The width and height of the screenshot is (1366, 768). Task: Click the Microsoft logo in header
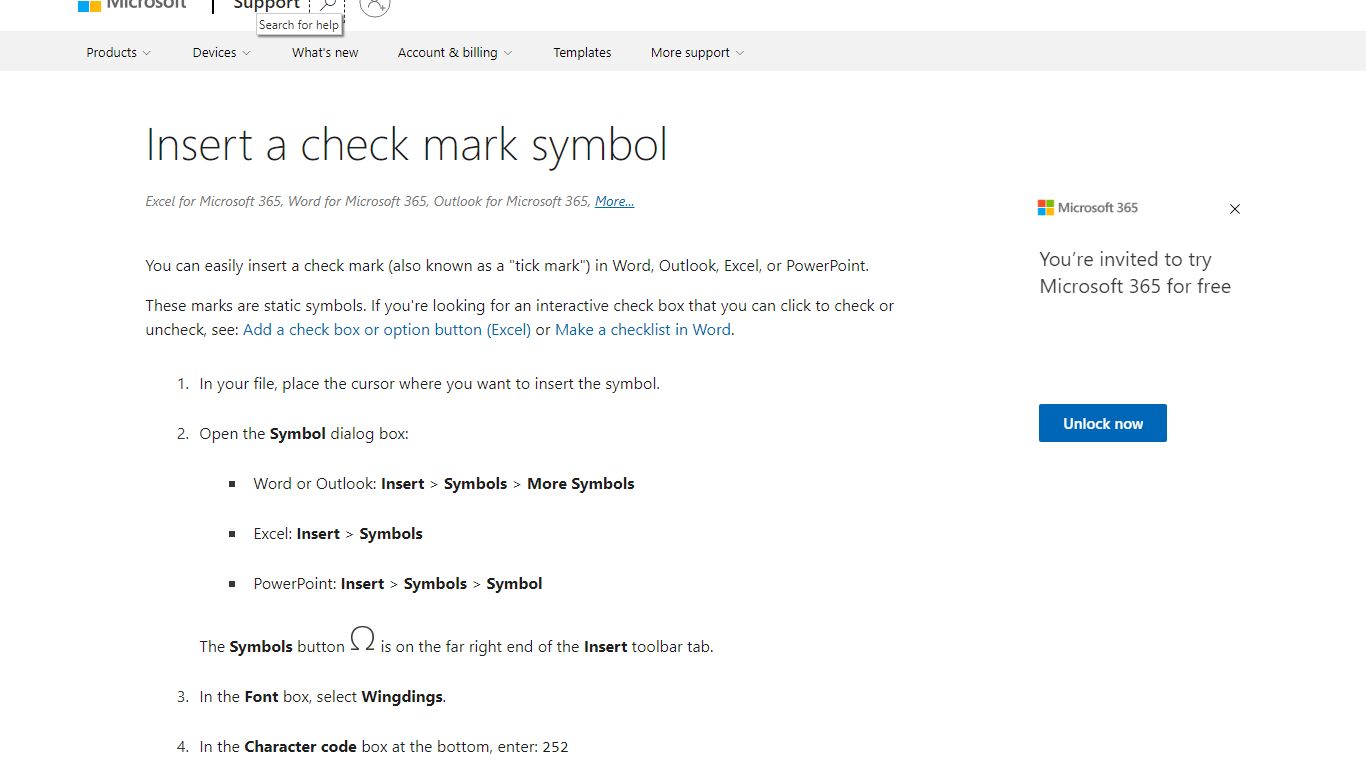131,5
